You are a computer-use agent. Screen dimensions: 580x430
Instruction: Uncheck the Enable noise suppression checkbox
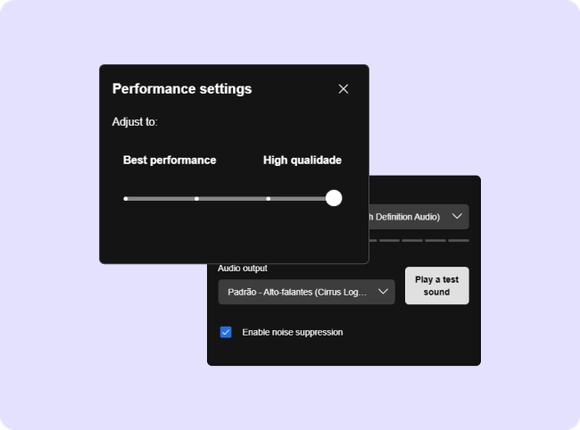point(226,332)
